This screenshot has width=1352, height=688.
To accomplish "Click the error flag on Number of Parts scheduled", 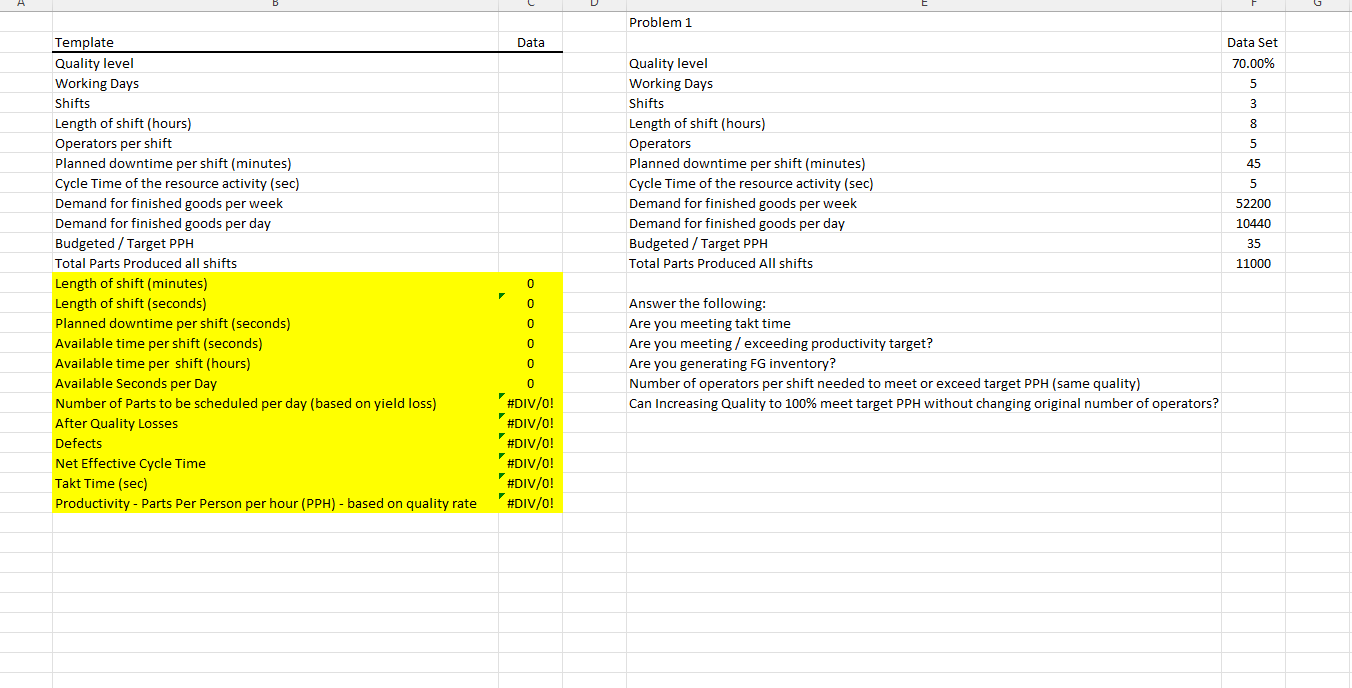I will pyautogui.click(x=500, y=397).
